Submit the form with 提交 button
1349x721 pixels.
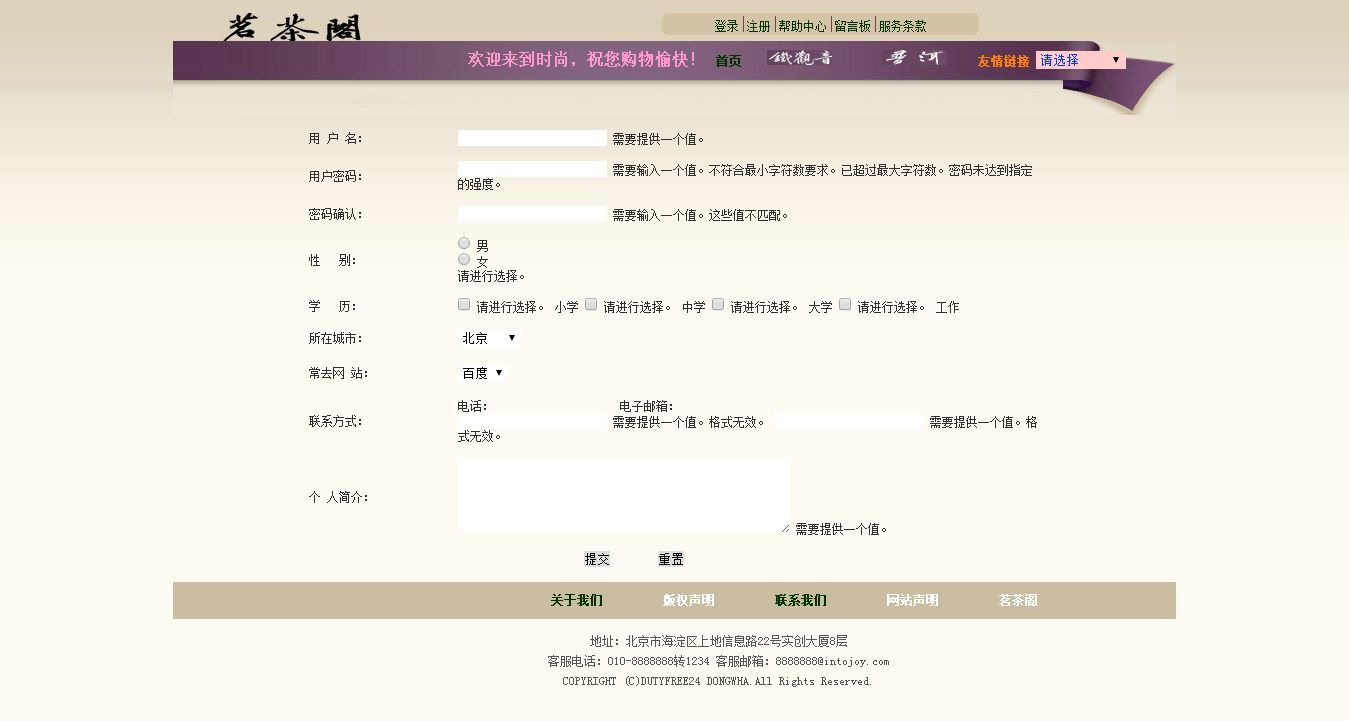(597, 559)
